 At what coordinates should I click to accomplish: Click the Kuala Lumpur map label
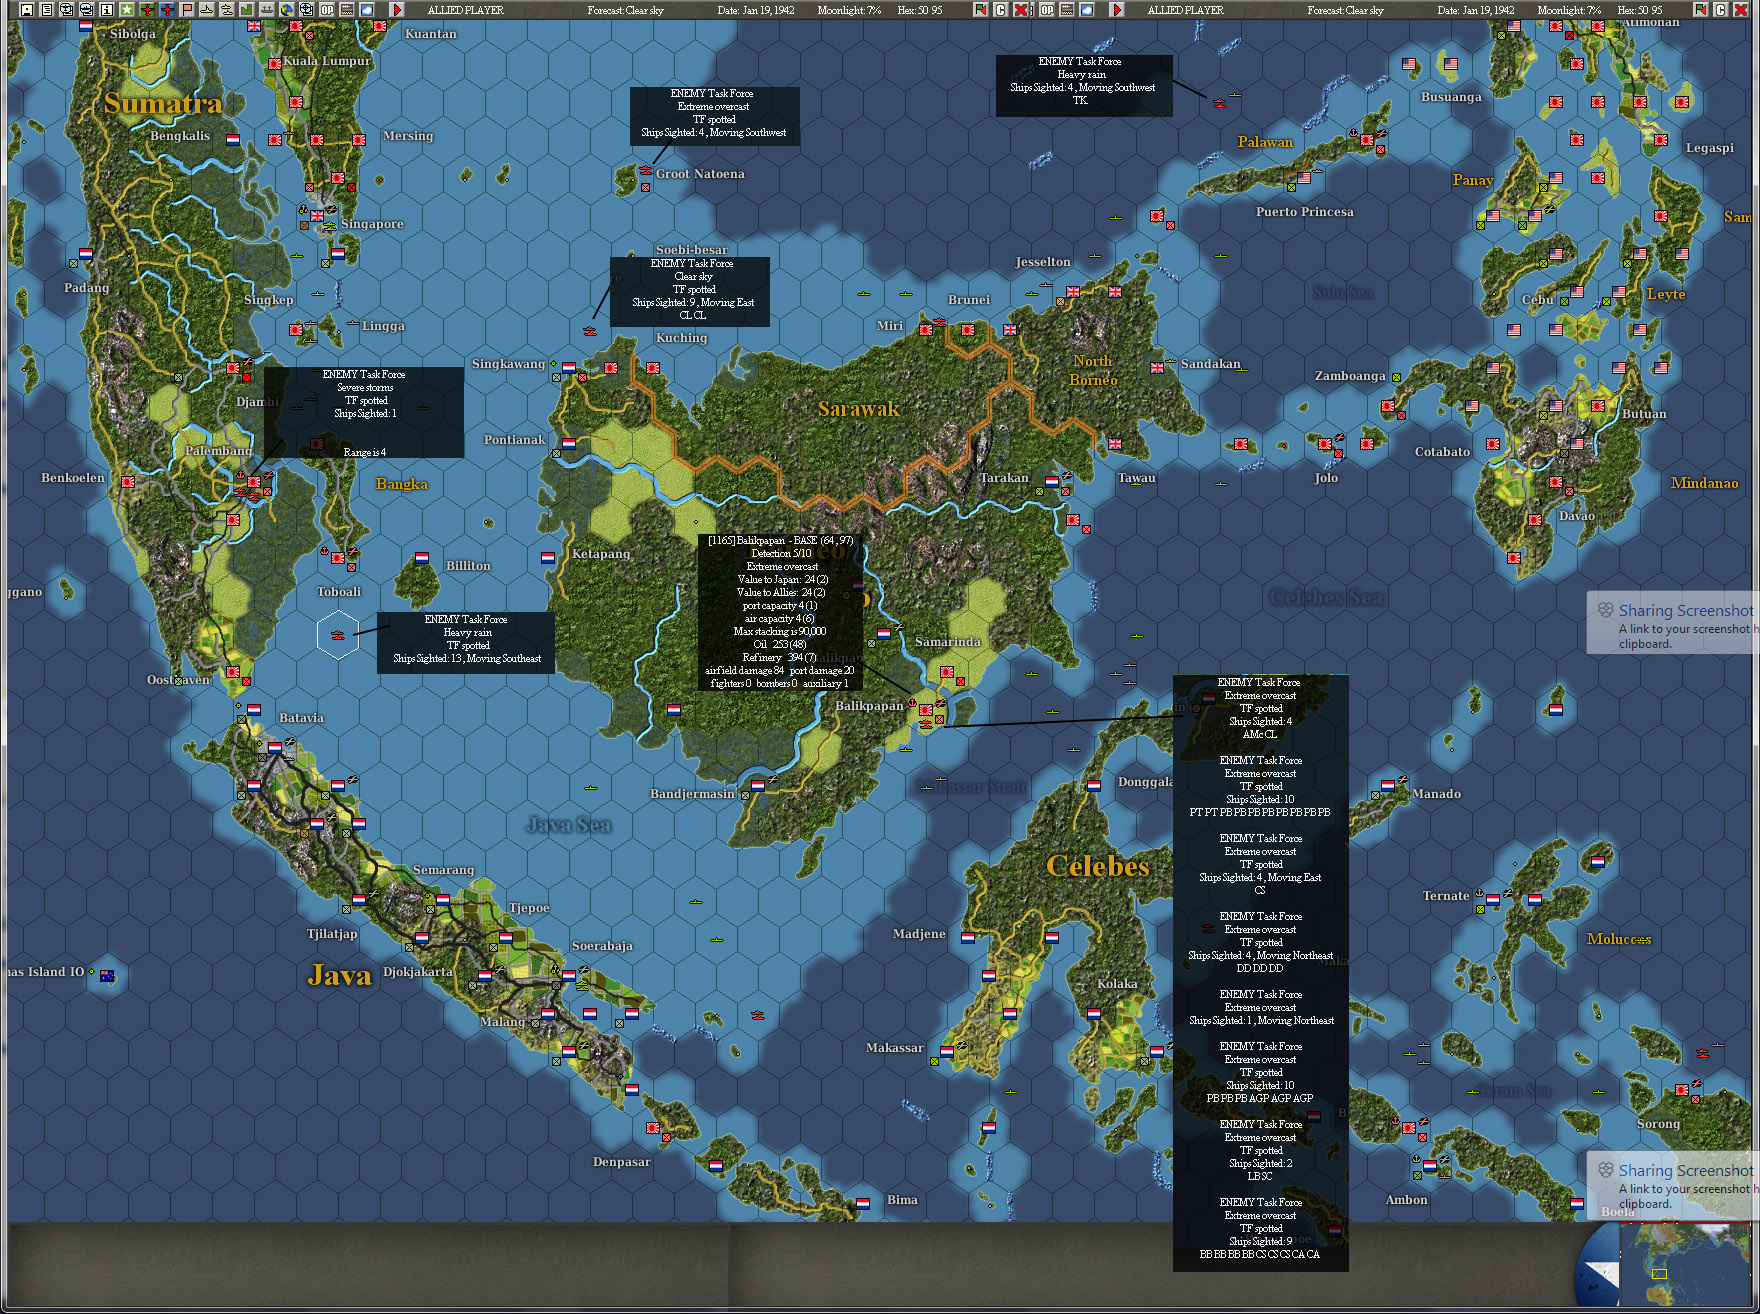click(327, 61)
